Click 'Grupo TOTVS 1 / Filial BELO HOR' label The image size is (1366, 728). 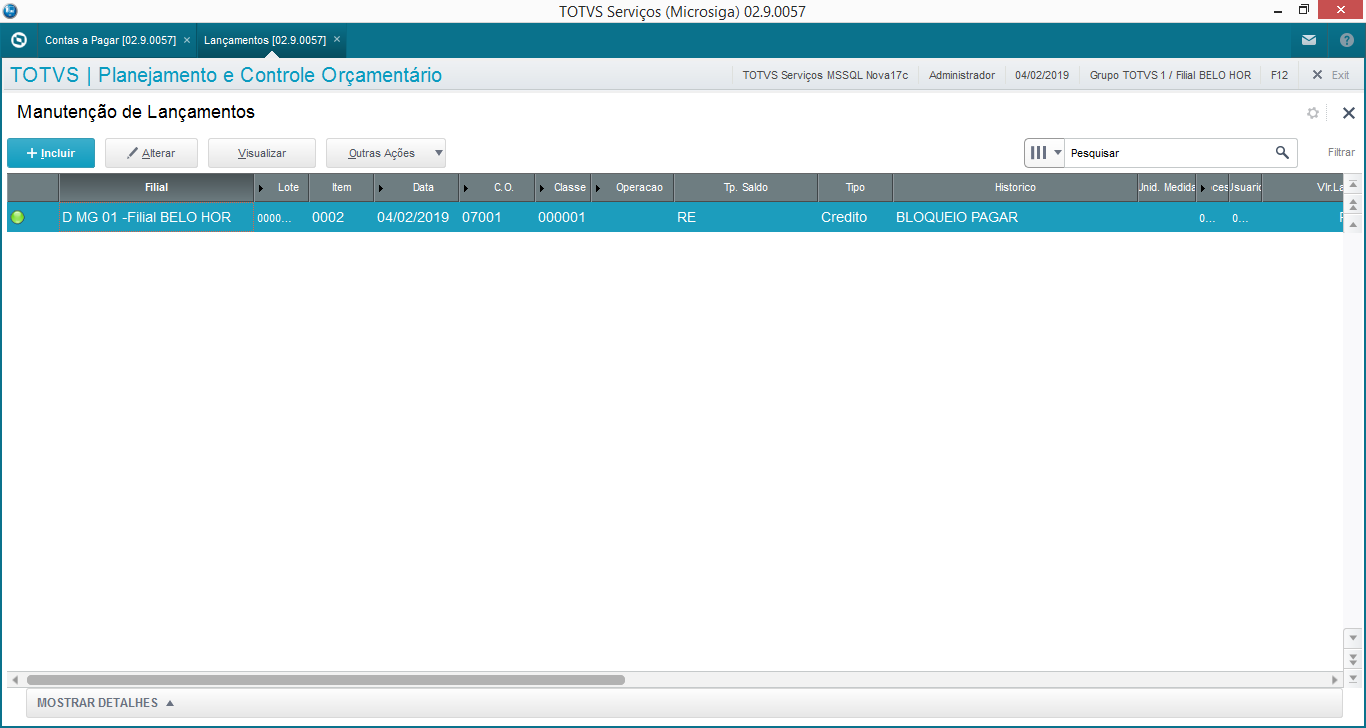click(x=1170, y=75)
